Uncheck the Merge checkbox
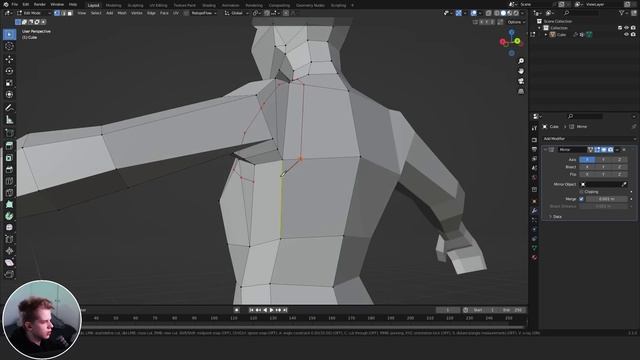640x360 pixels. click(x=582, y=199)
